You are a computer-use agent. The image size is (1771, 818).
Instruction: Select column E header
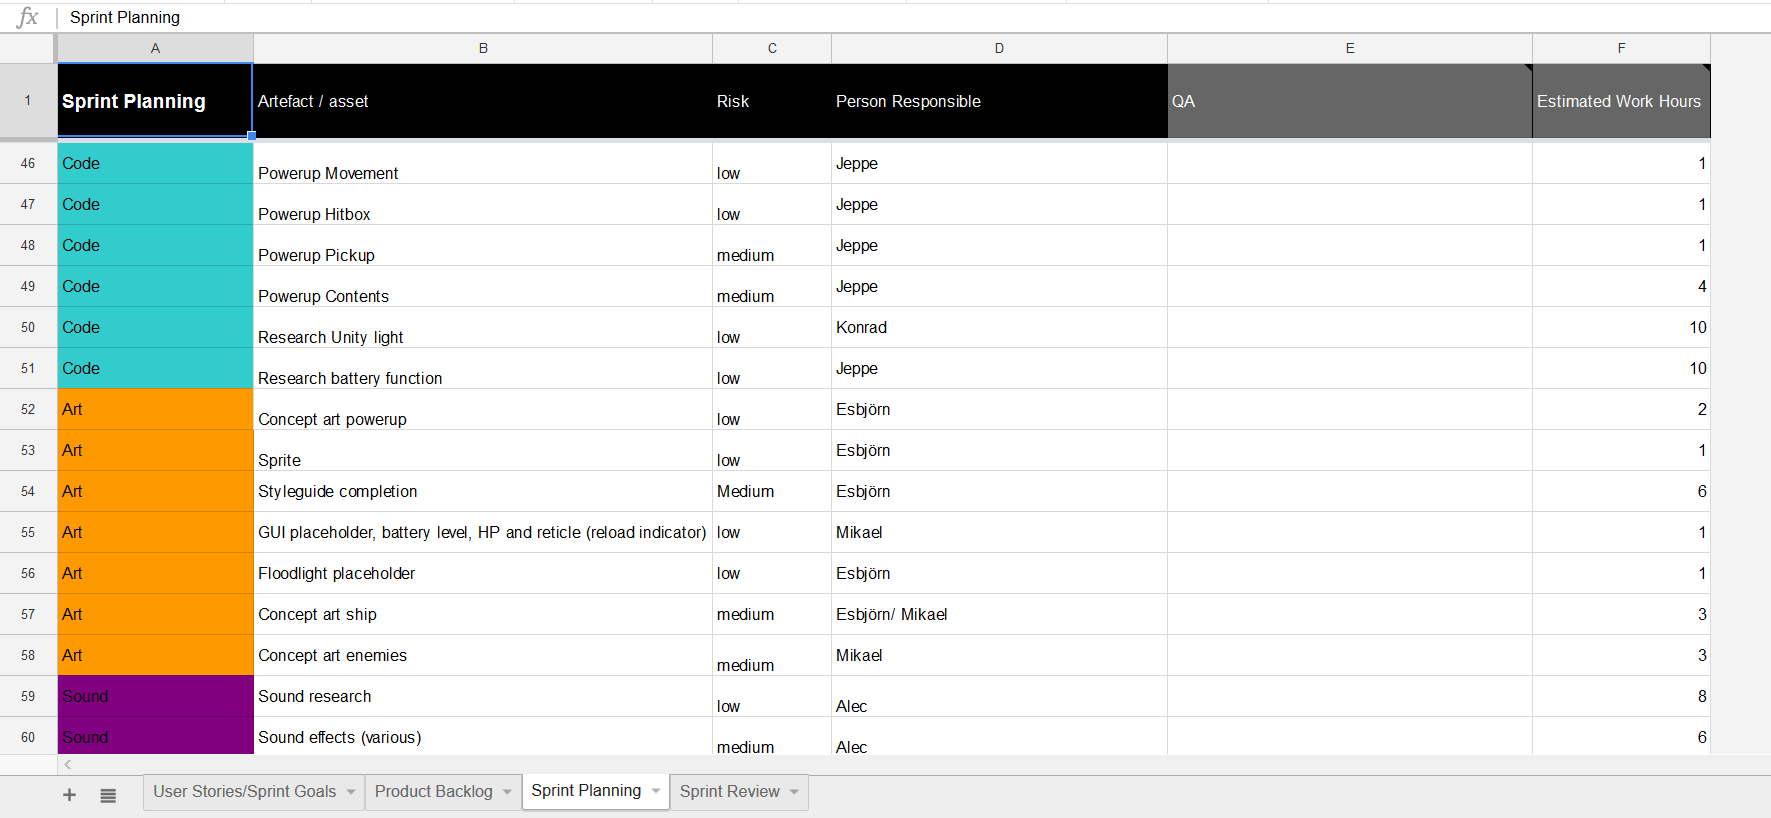(1349, 48)
